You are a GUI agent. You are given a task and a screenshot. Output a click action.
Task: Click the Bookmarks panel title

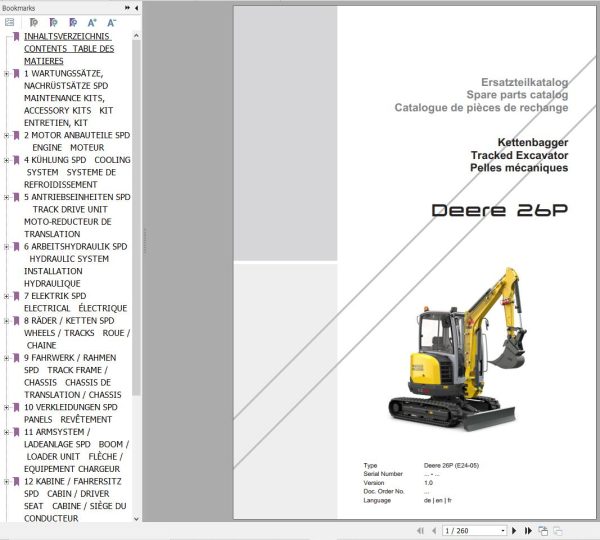pyautogui.click(x=18, y=8)
